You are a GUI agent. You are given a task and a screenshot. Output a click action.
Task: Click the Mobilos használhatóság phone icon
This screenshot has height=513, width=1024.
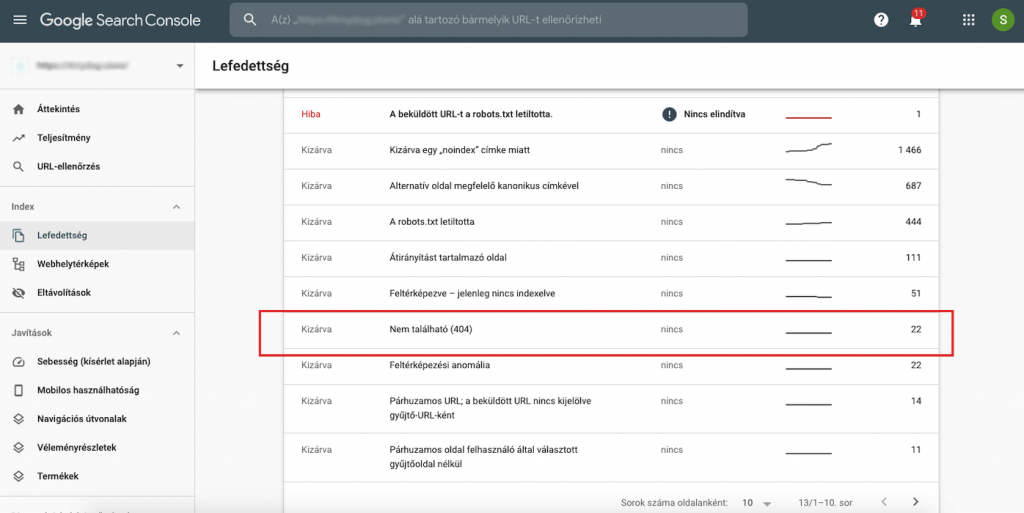click(x=18, y=390)
